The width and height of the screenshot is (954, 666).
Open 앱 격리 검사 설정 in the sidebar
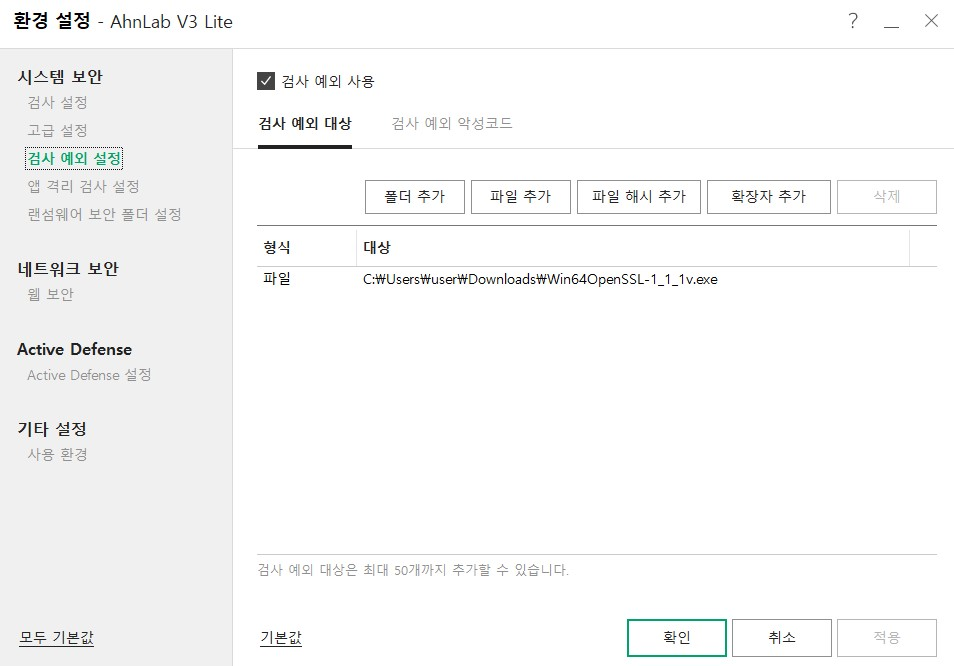[83, 186]
